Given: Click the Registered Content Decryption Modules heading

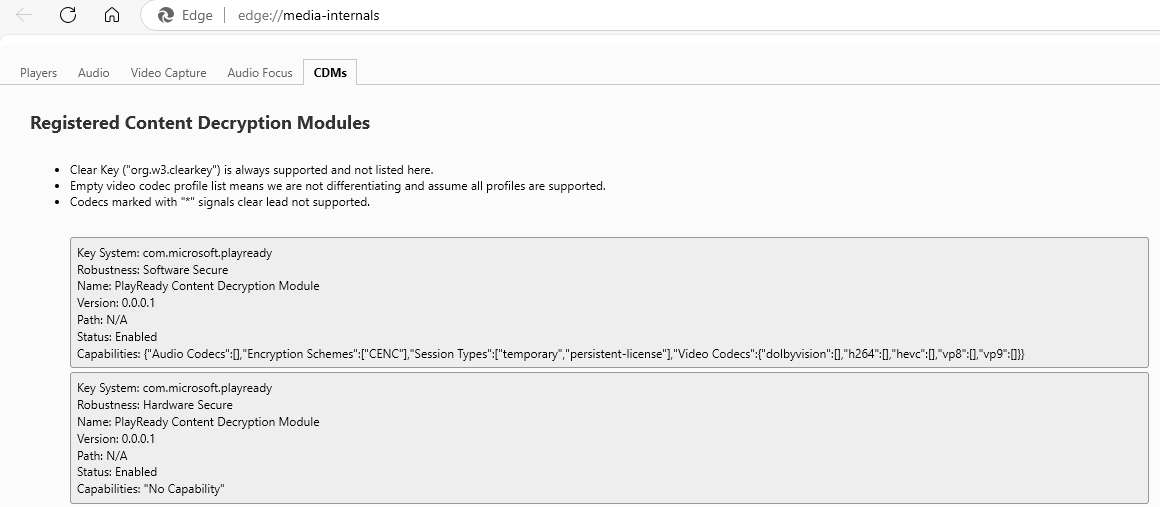Looking at the screenshot, I should pyautogui.click(x=200, y=123).
